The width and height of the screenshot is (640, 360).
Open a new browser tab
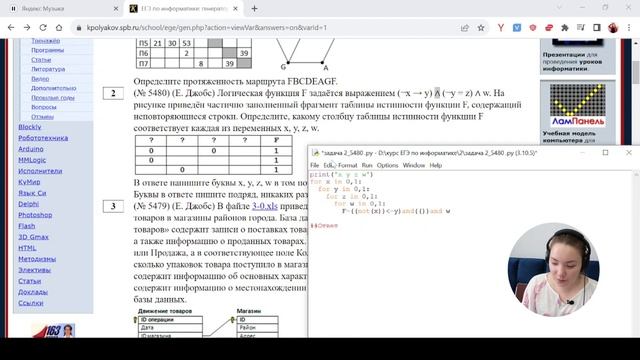(x=254, y=8)
